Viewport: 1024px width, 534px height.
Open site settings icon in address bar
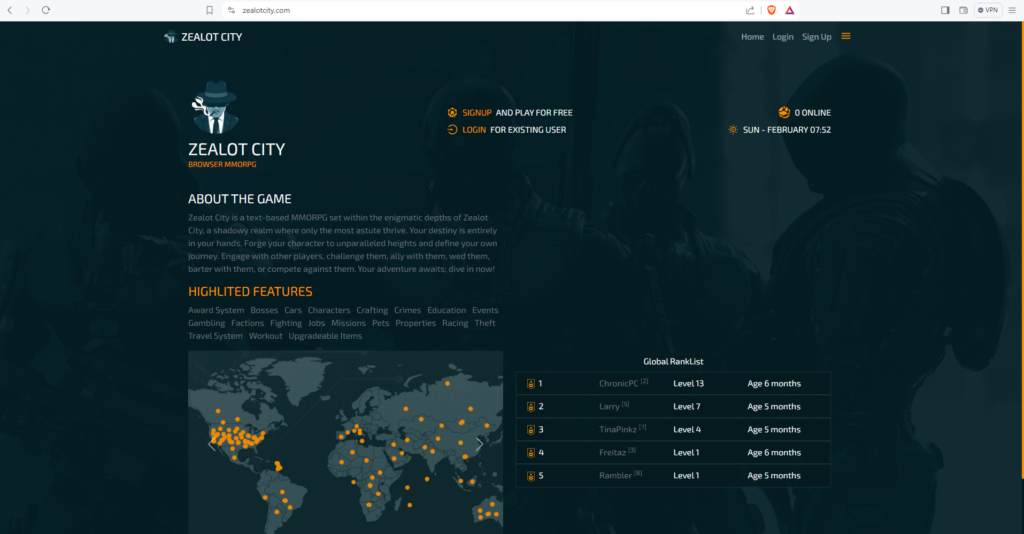point(231,10)
